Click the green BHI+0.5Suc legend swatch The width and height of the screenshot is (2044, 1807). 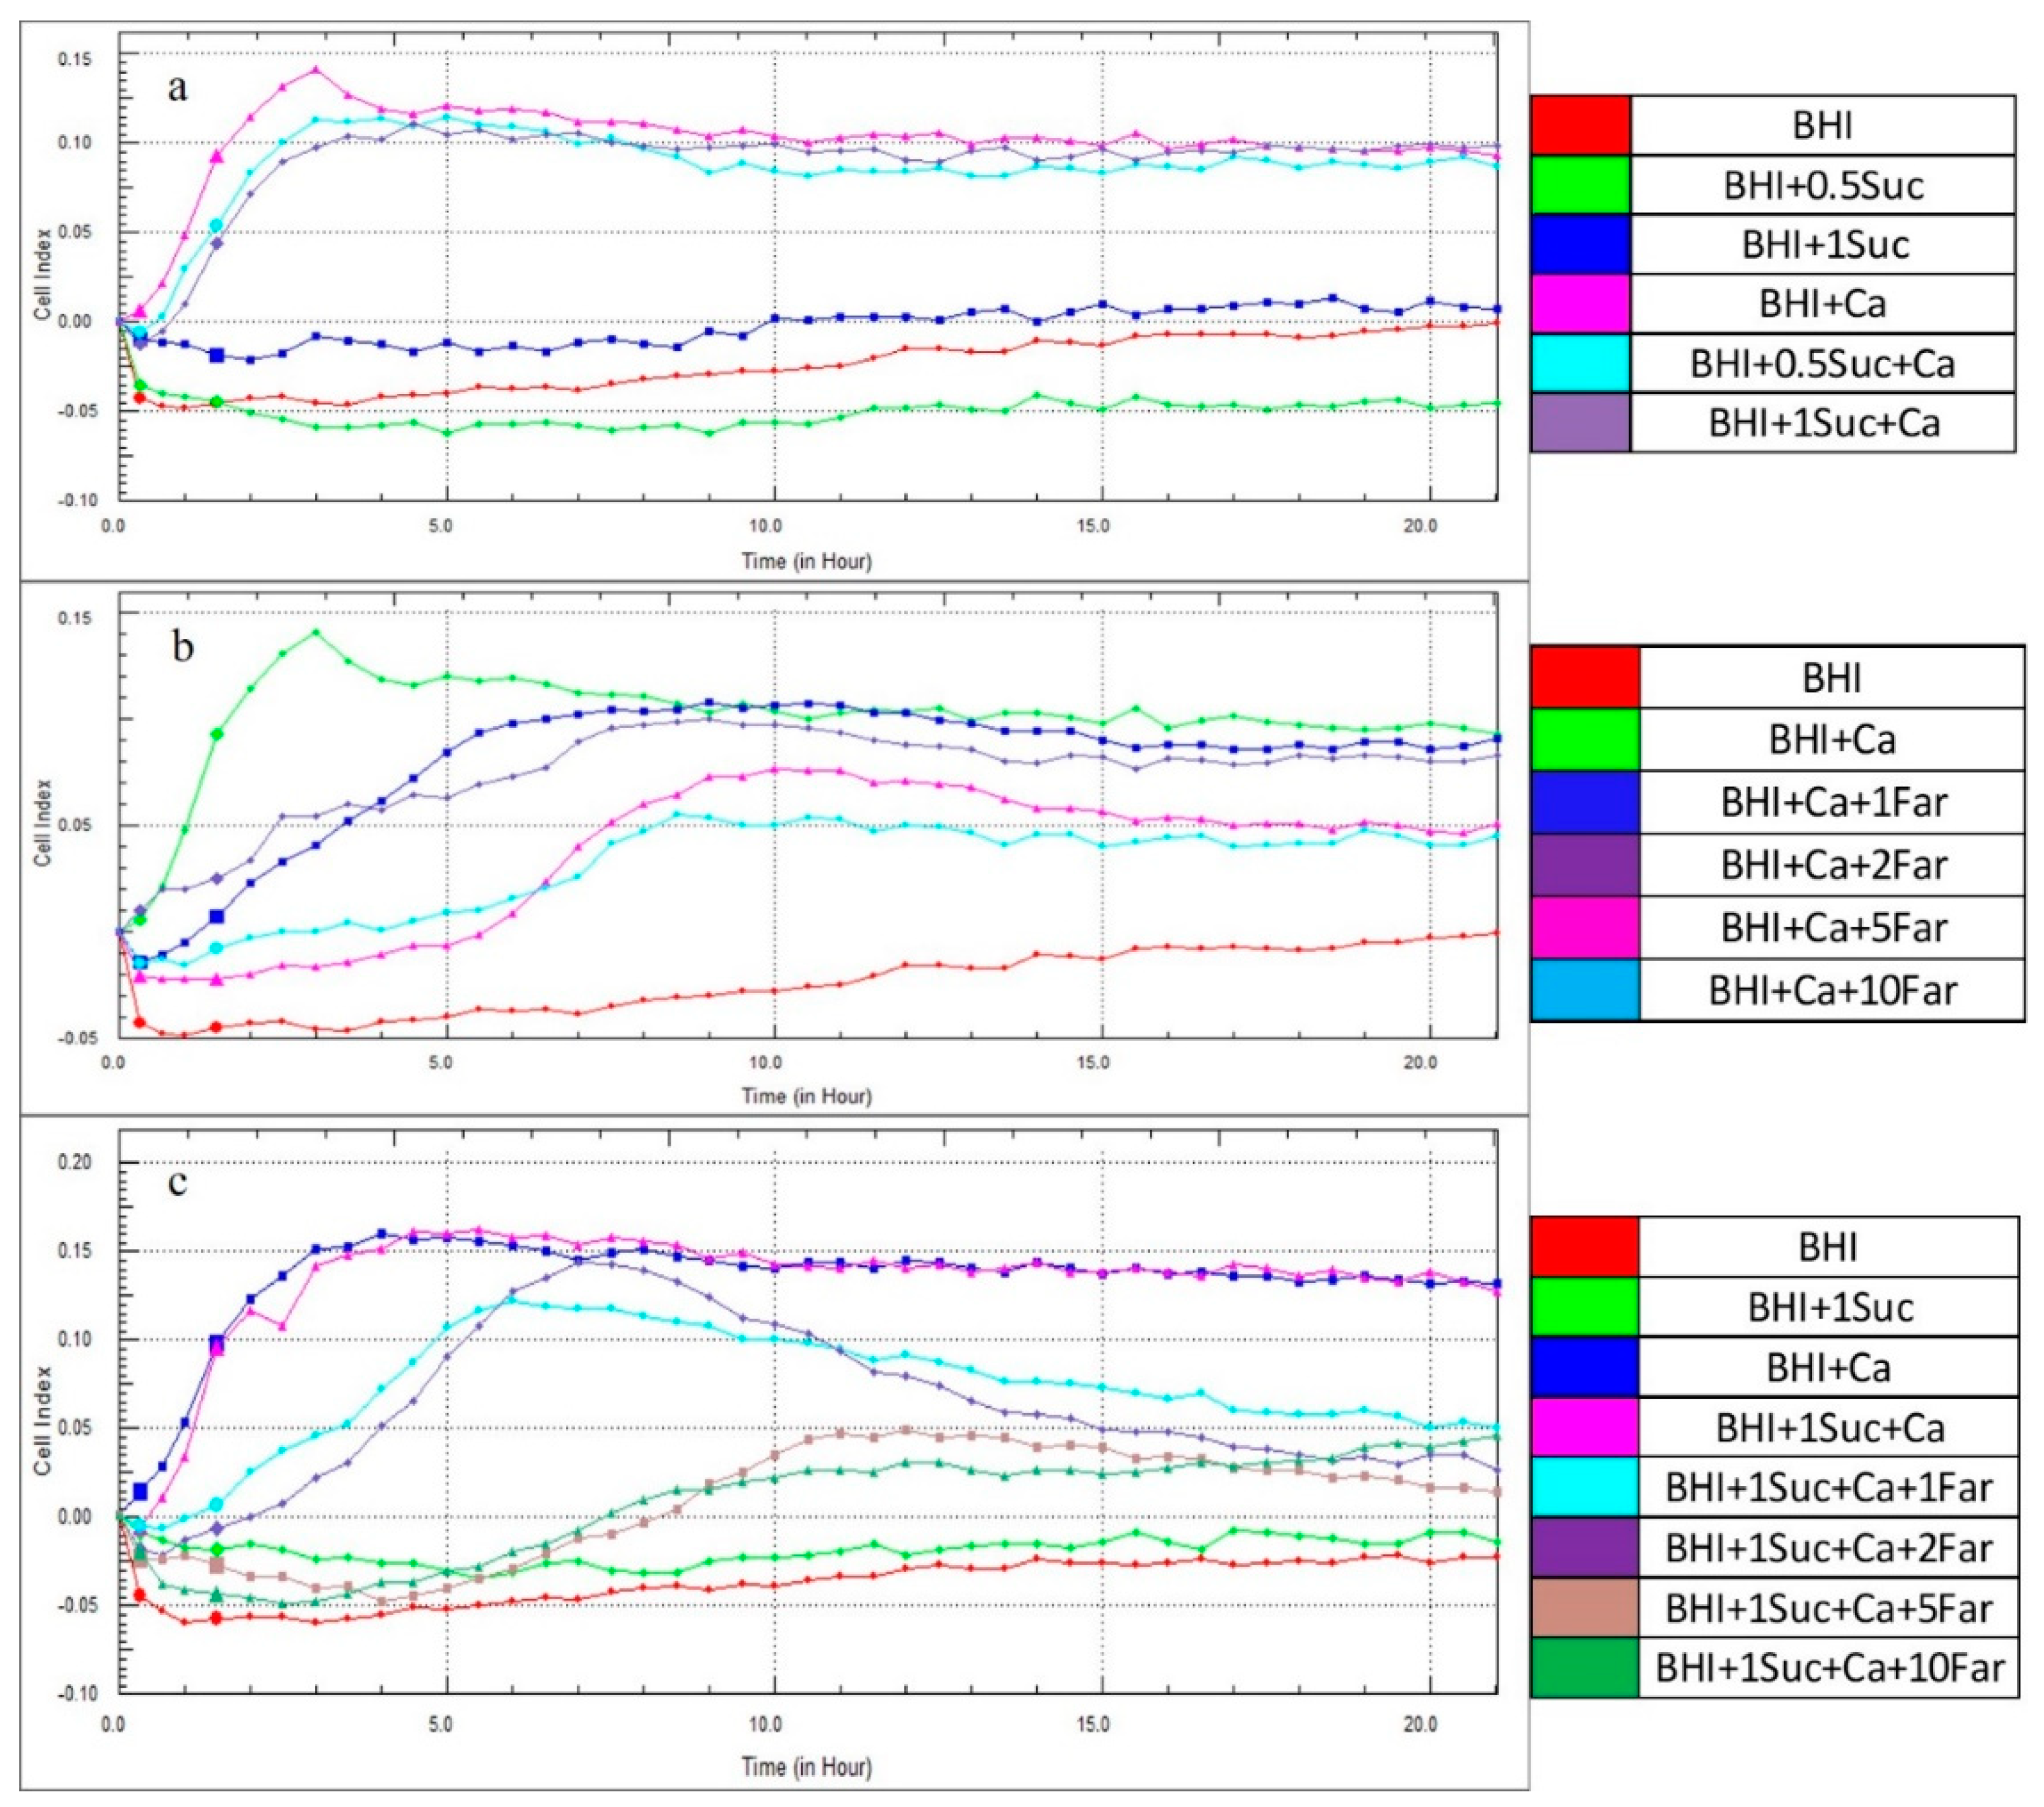tap(1580, 185)
